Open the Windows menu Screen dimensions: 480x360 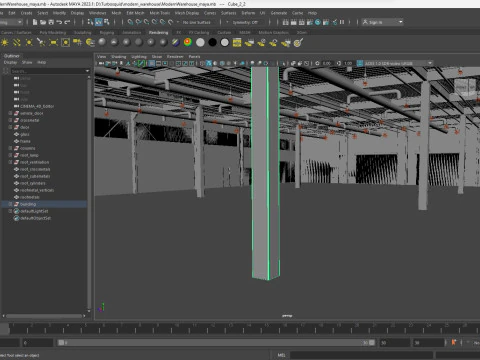(x=97, y=13)
